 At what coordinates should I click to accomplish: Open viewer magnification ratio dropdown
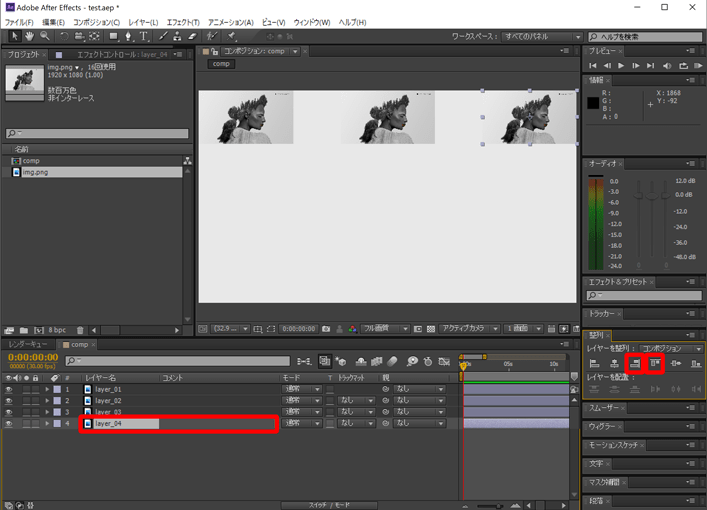[x=231, y=329]
